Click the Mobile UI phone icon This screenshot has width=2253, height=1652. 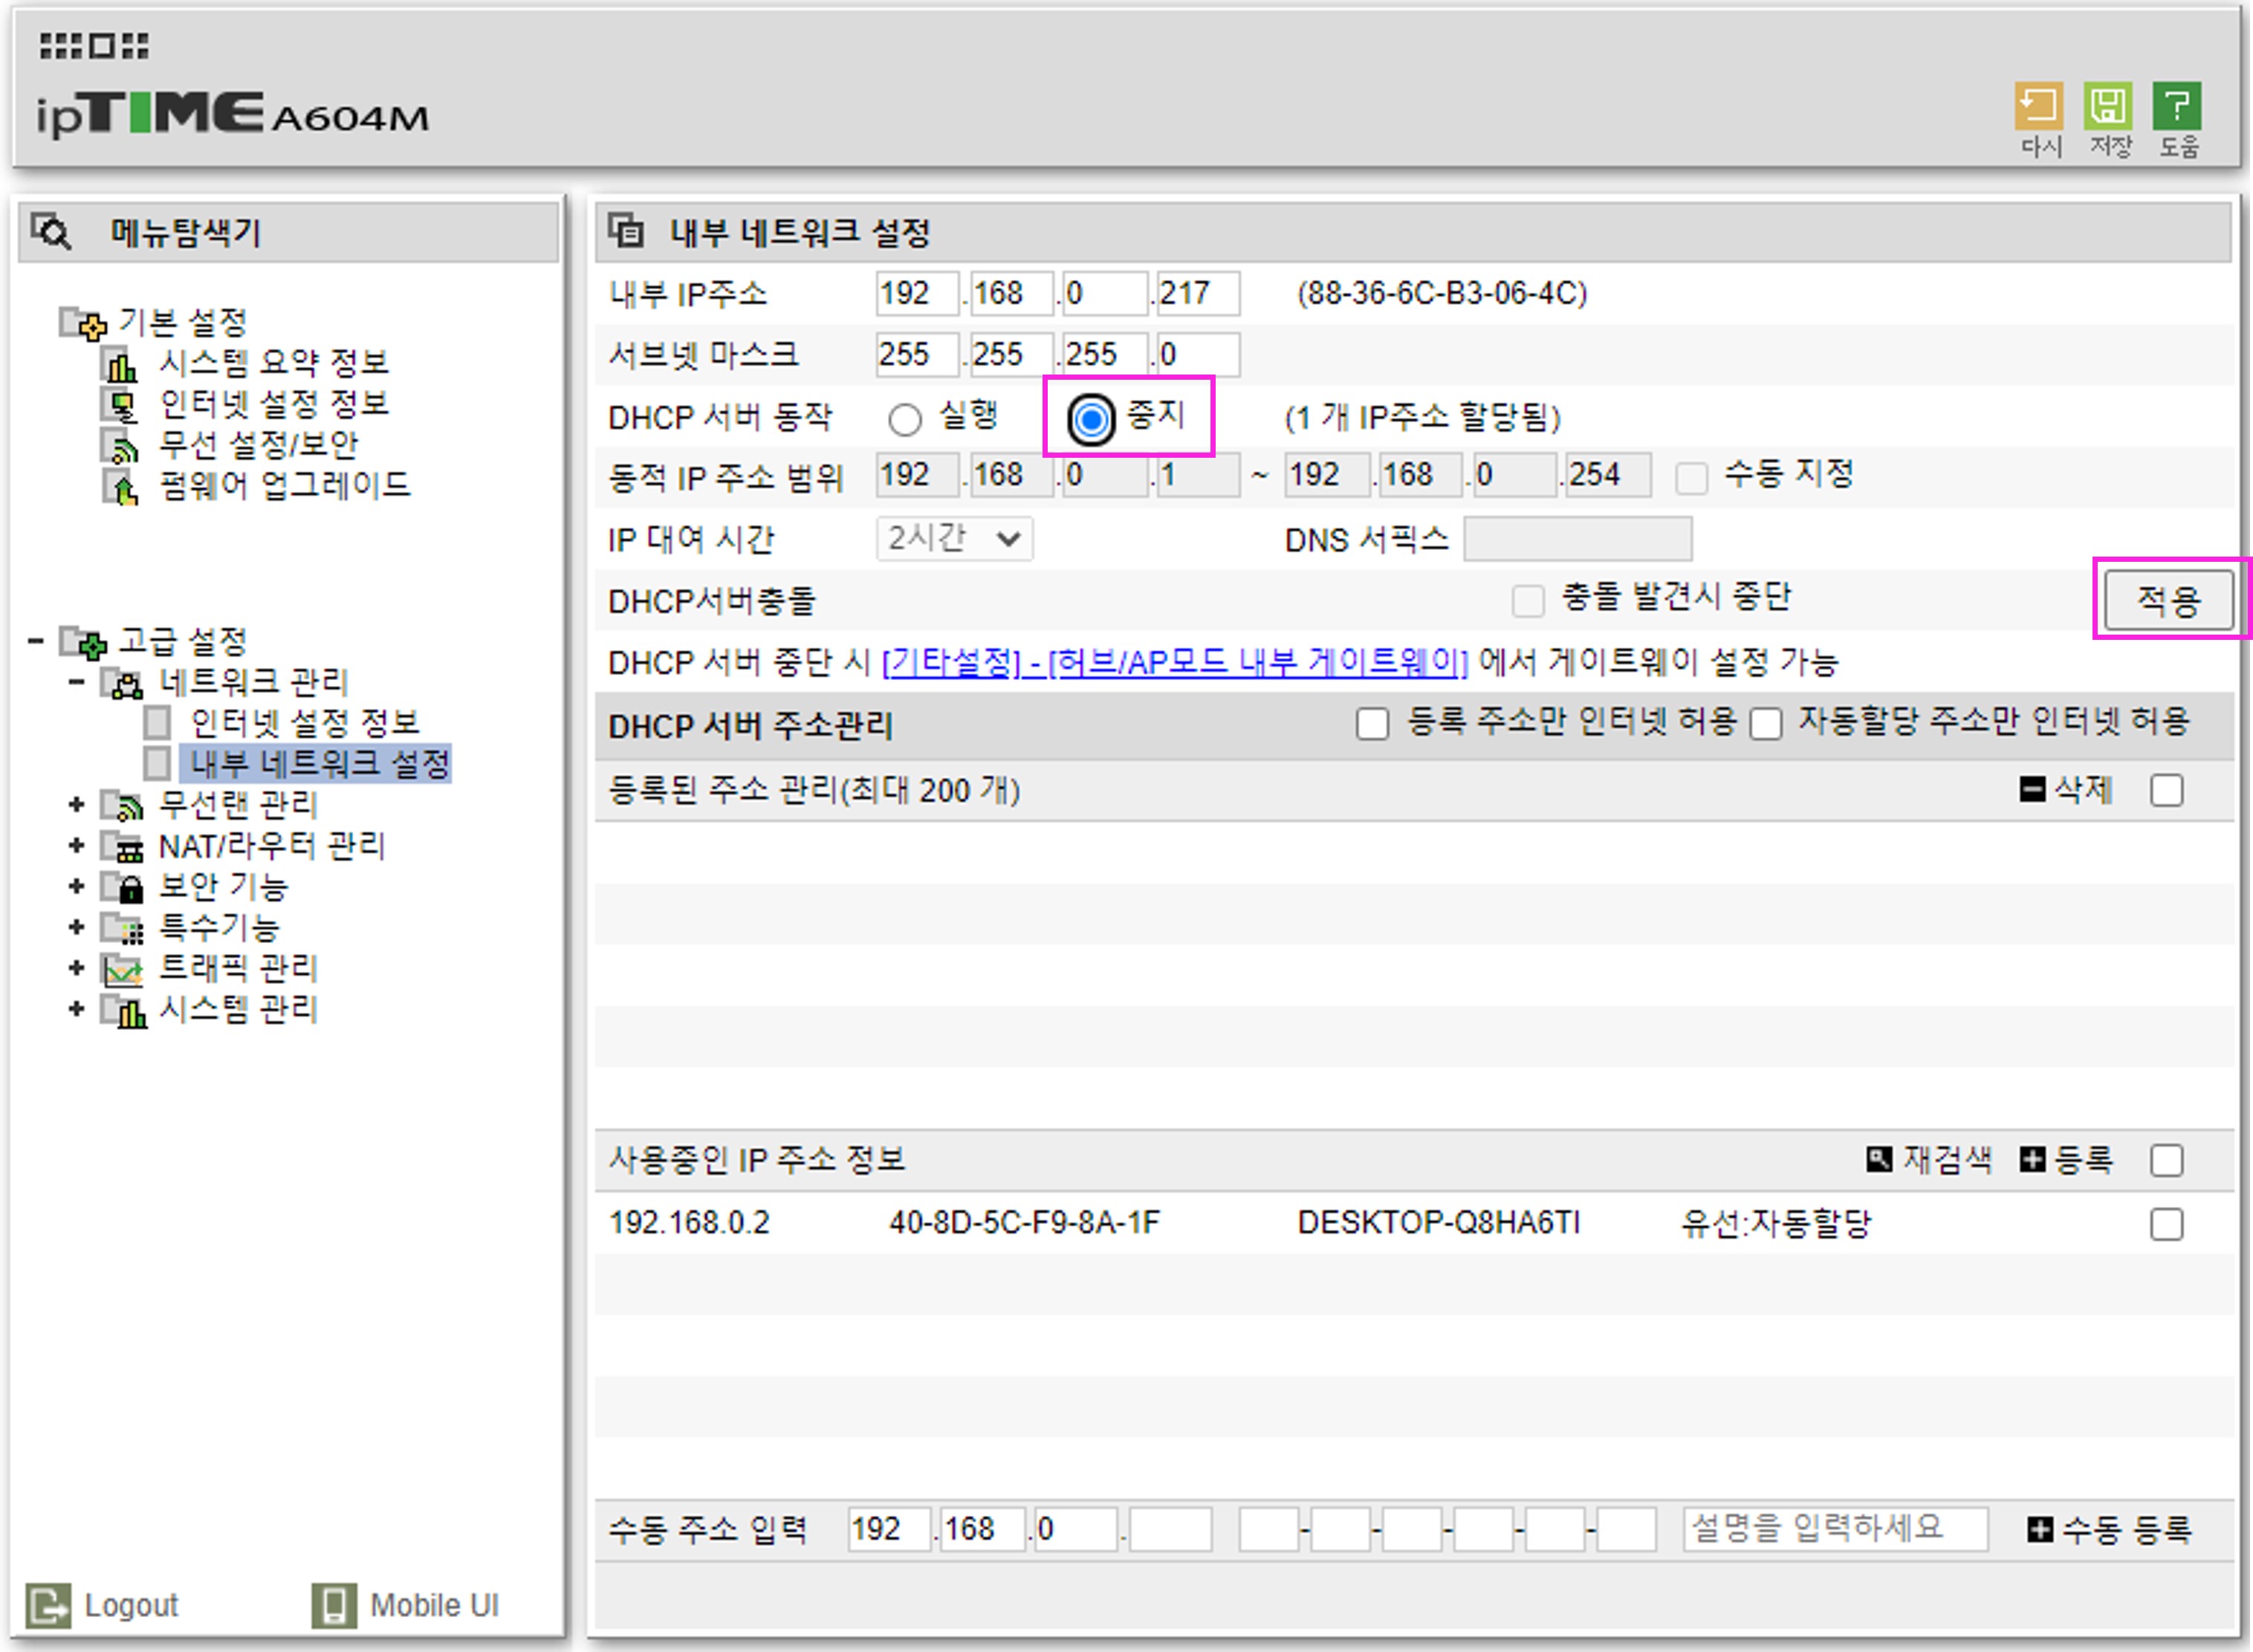click(334, 1605)
